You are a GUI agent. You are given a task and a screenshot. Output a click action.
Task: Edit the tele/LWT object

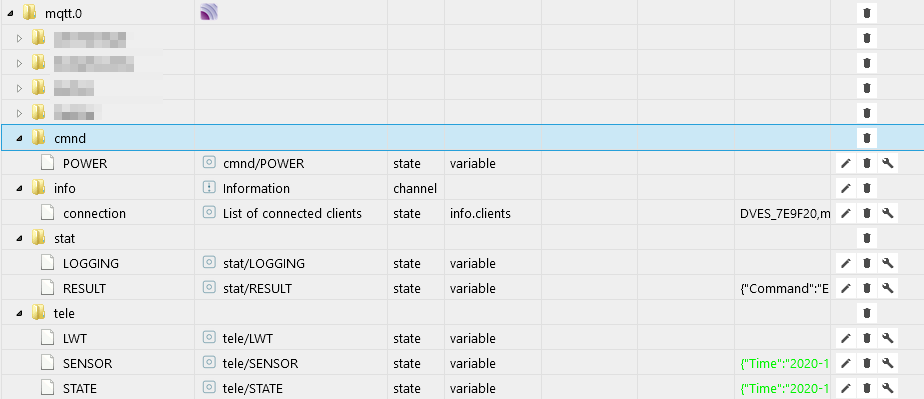point(846,338)
